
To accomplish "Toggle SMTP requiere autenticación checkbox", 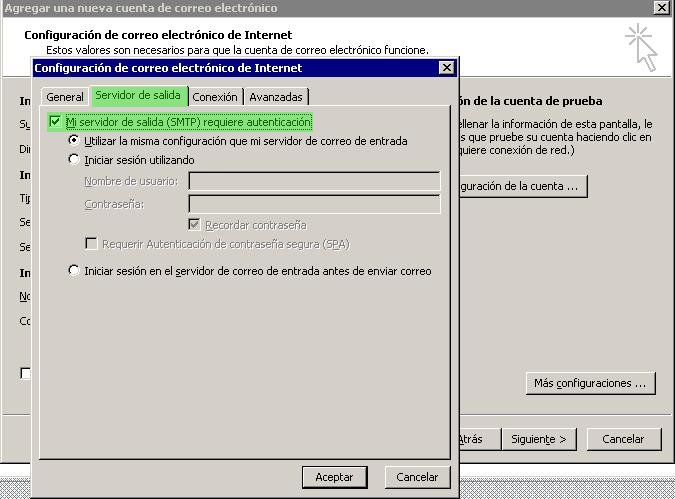I will [55, 122].
